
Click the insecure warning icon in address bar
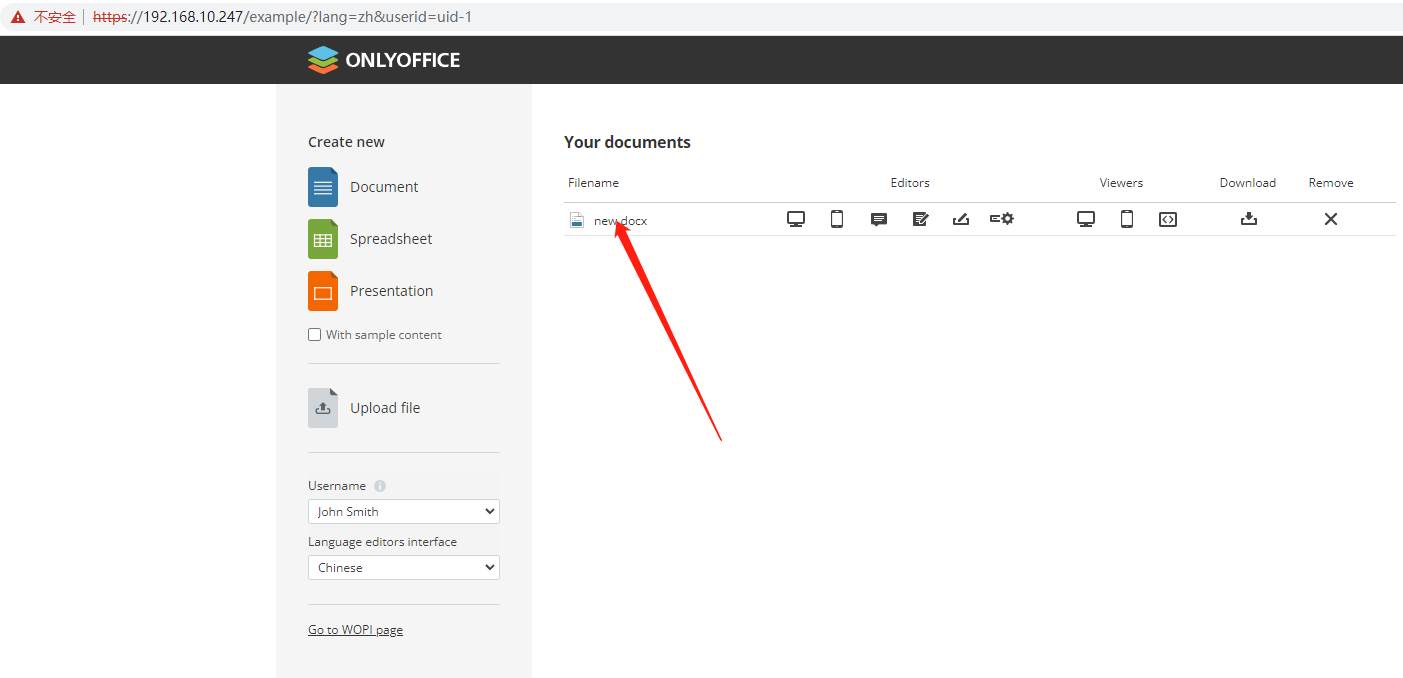[x=18, y=17]
